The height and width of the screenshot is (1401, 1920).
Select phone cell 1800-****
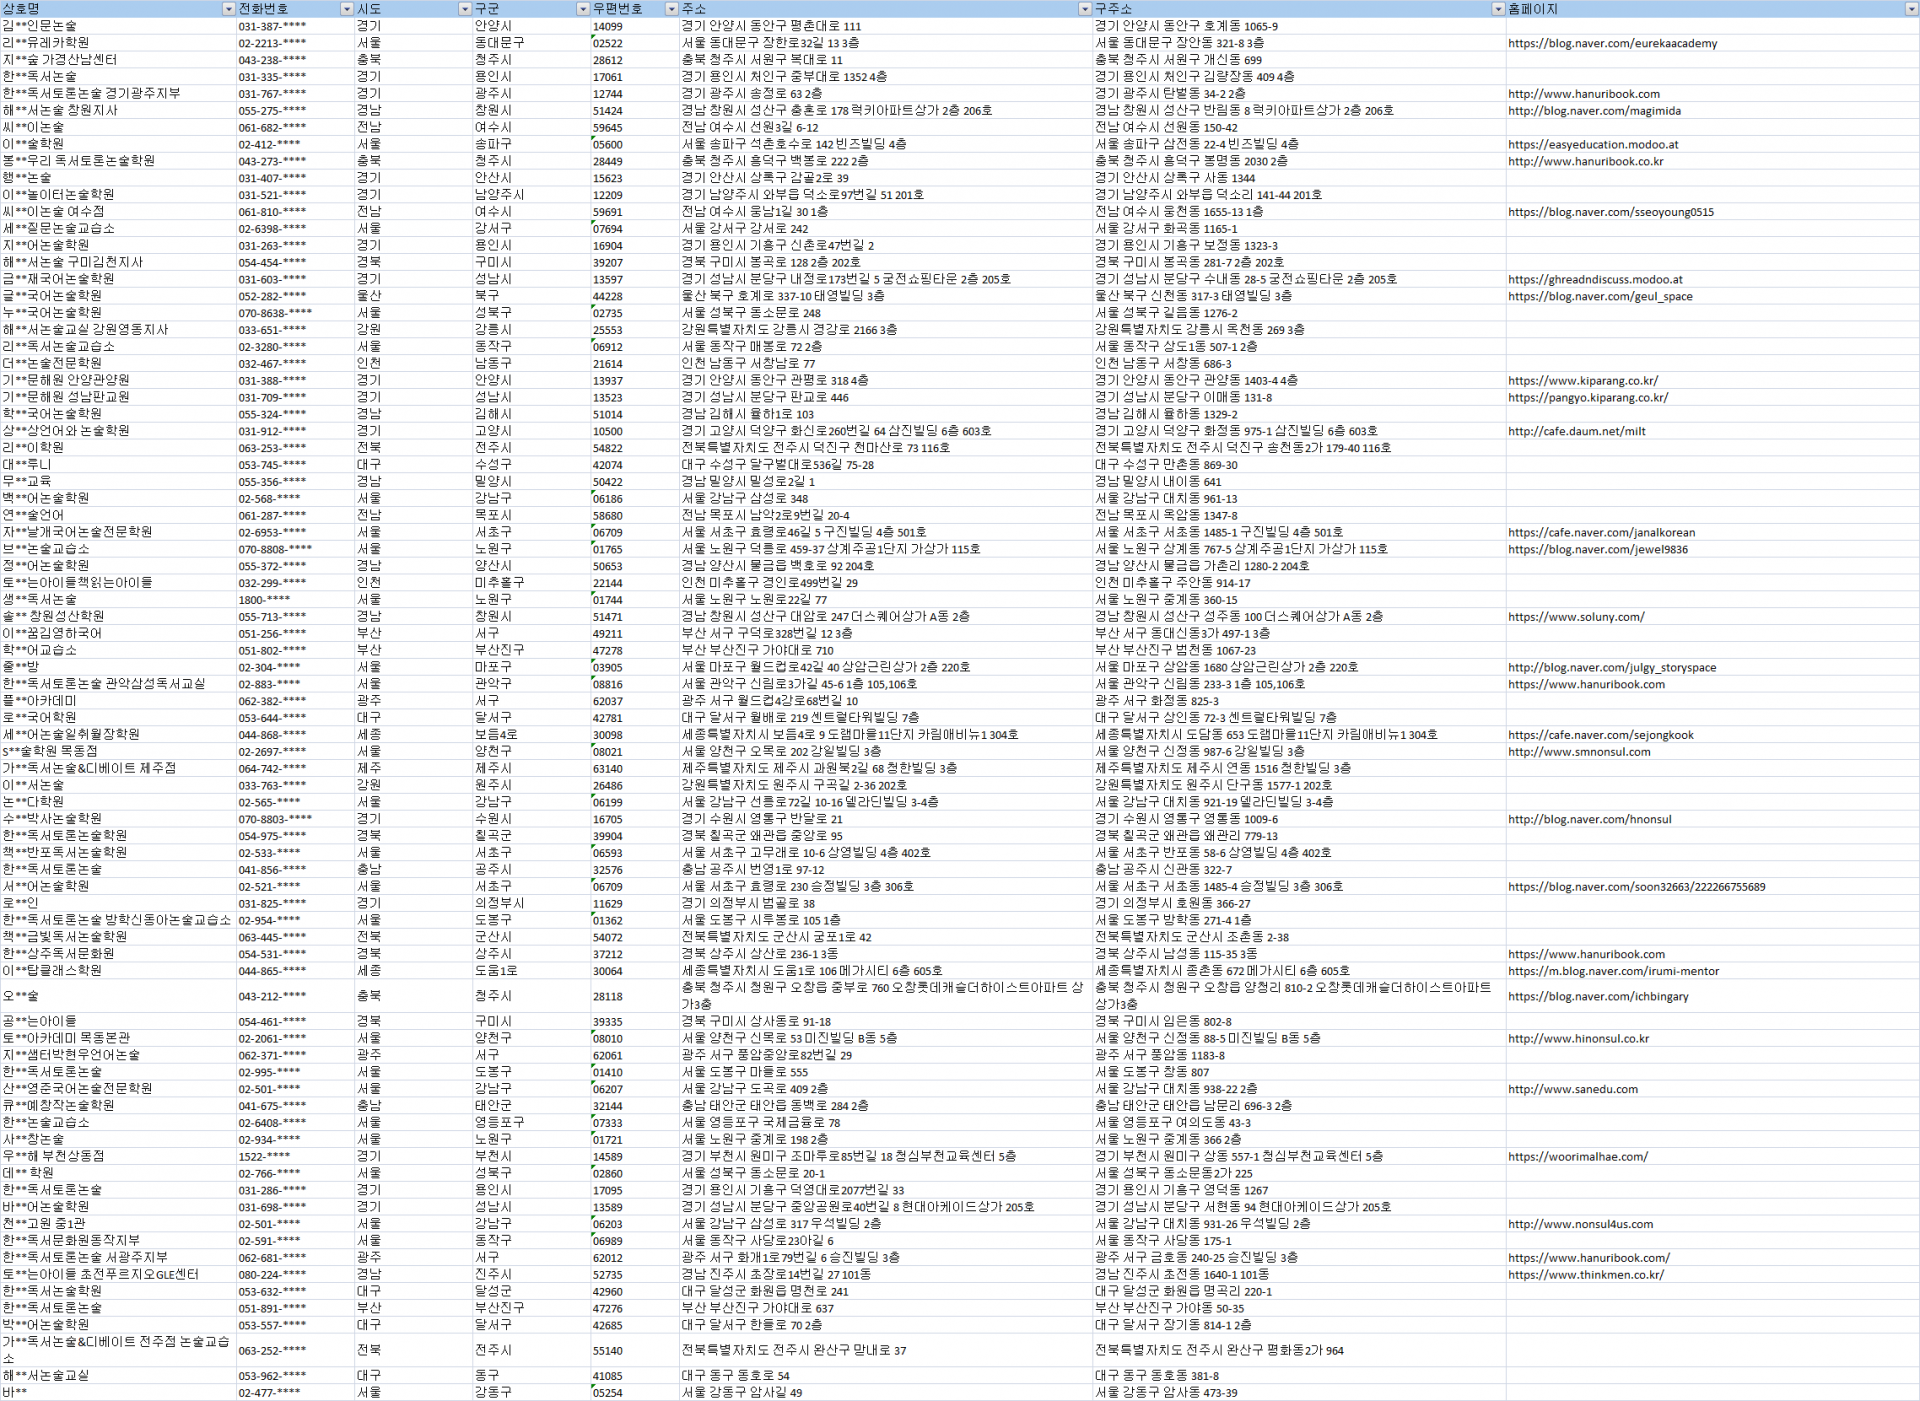point(264,600)
